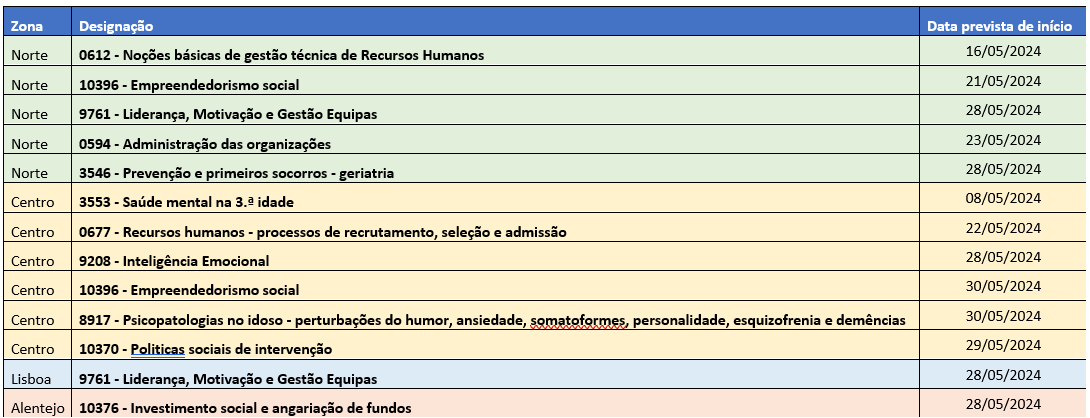Screen dimensions: 1090x418
Task: Select the 0594 - Administração das organizações cell
Action: coord(496,140)
